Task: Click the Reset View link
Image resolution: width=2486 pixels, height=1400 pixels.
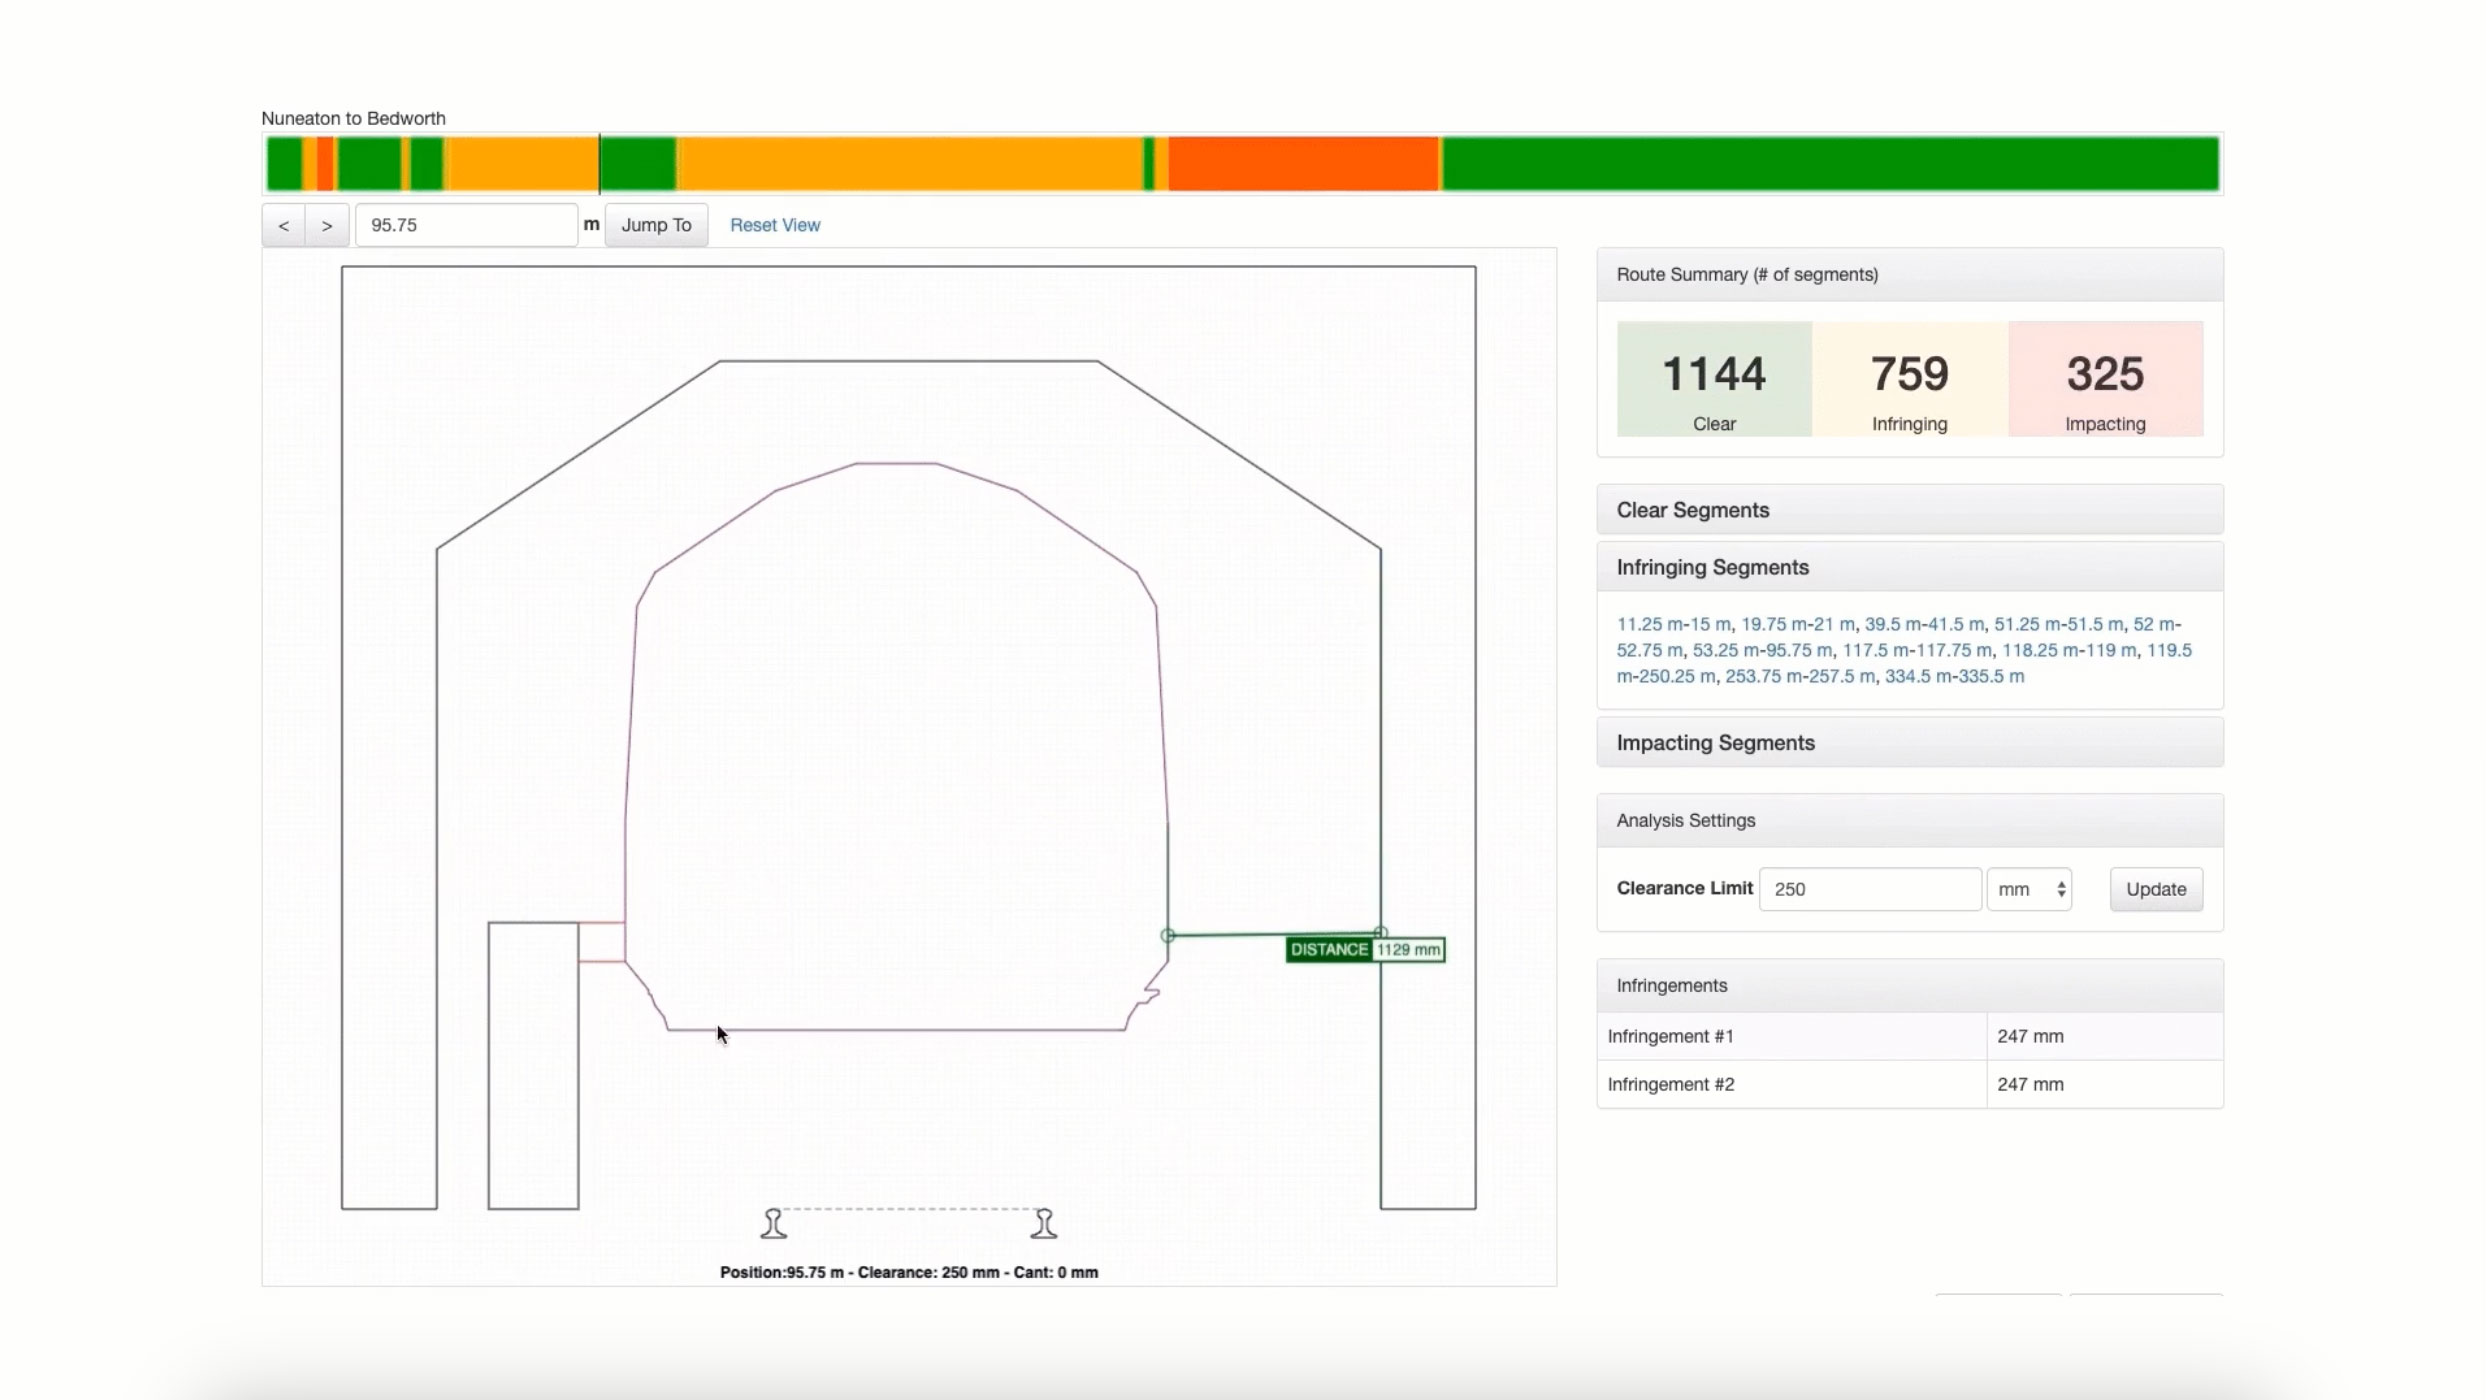Action: (x=774, y=224)
